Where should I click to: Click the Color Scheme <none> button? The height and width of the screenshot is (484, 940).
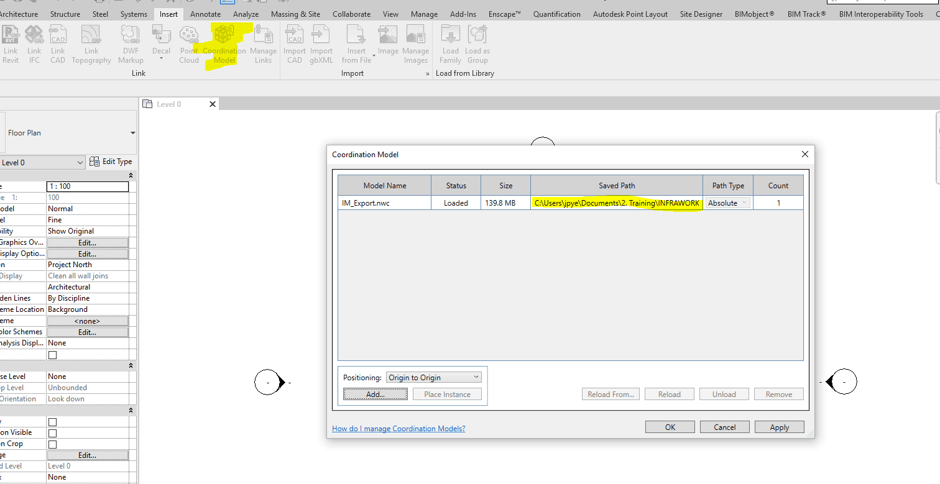88,321
